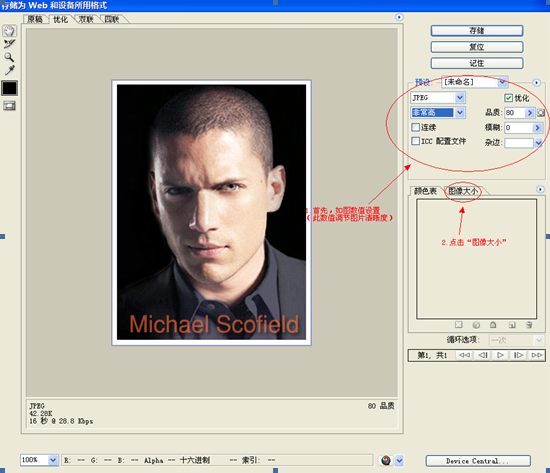Viewport: 550px width, 473px height.
Task: Open the 100% zoom level dropdown
Action: tap(39, 460)
